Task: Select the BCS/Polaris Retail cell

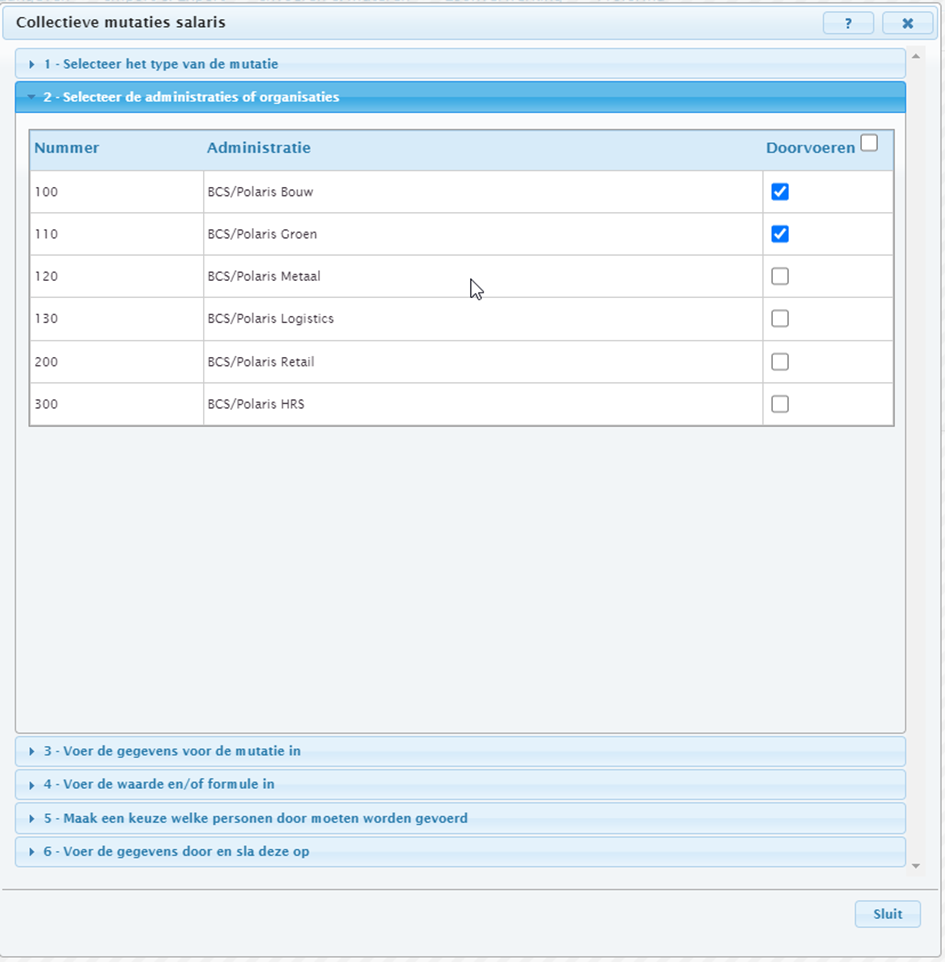Action: point(483,362)
